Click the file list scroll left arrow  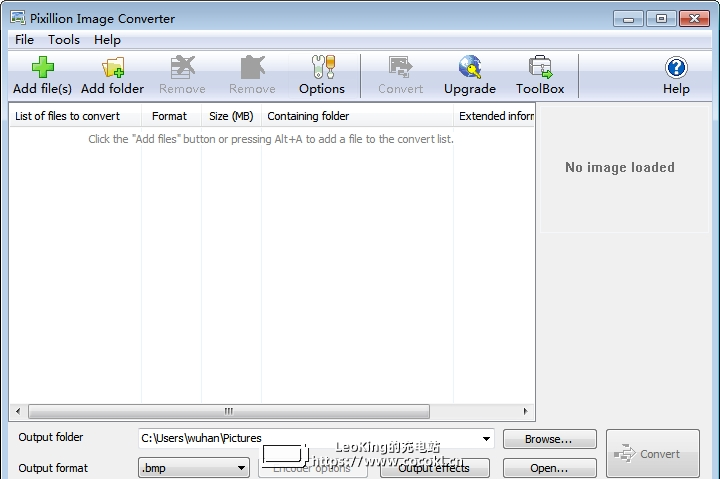coord(18,411)
